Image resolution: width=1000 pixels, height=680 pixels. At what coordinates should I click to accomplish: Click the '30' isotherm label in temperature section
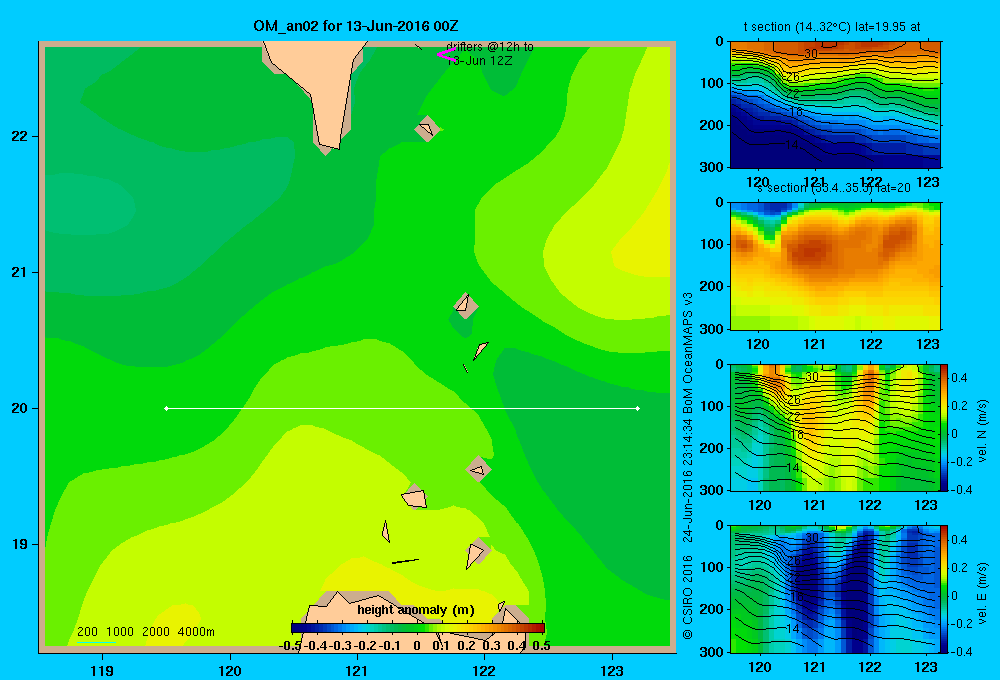811,54
